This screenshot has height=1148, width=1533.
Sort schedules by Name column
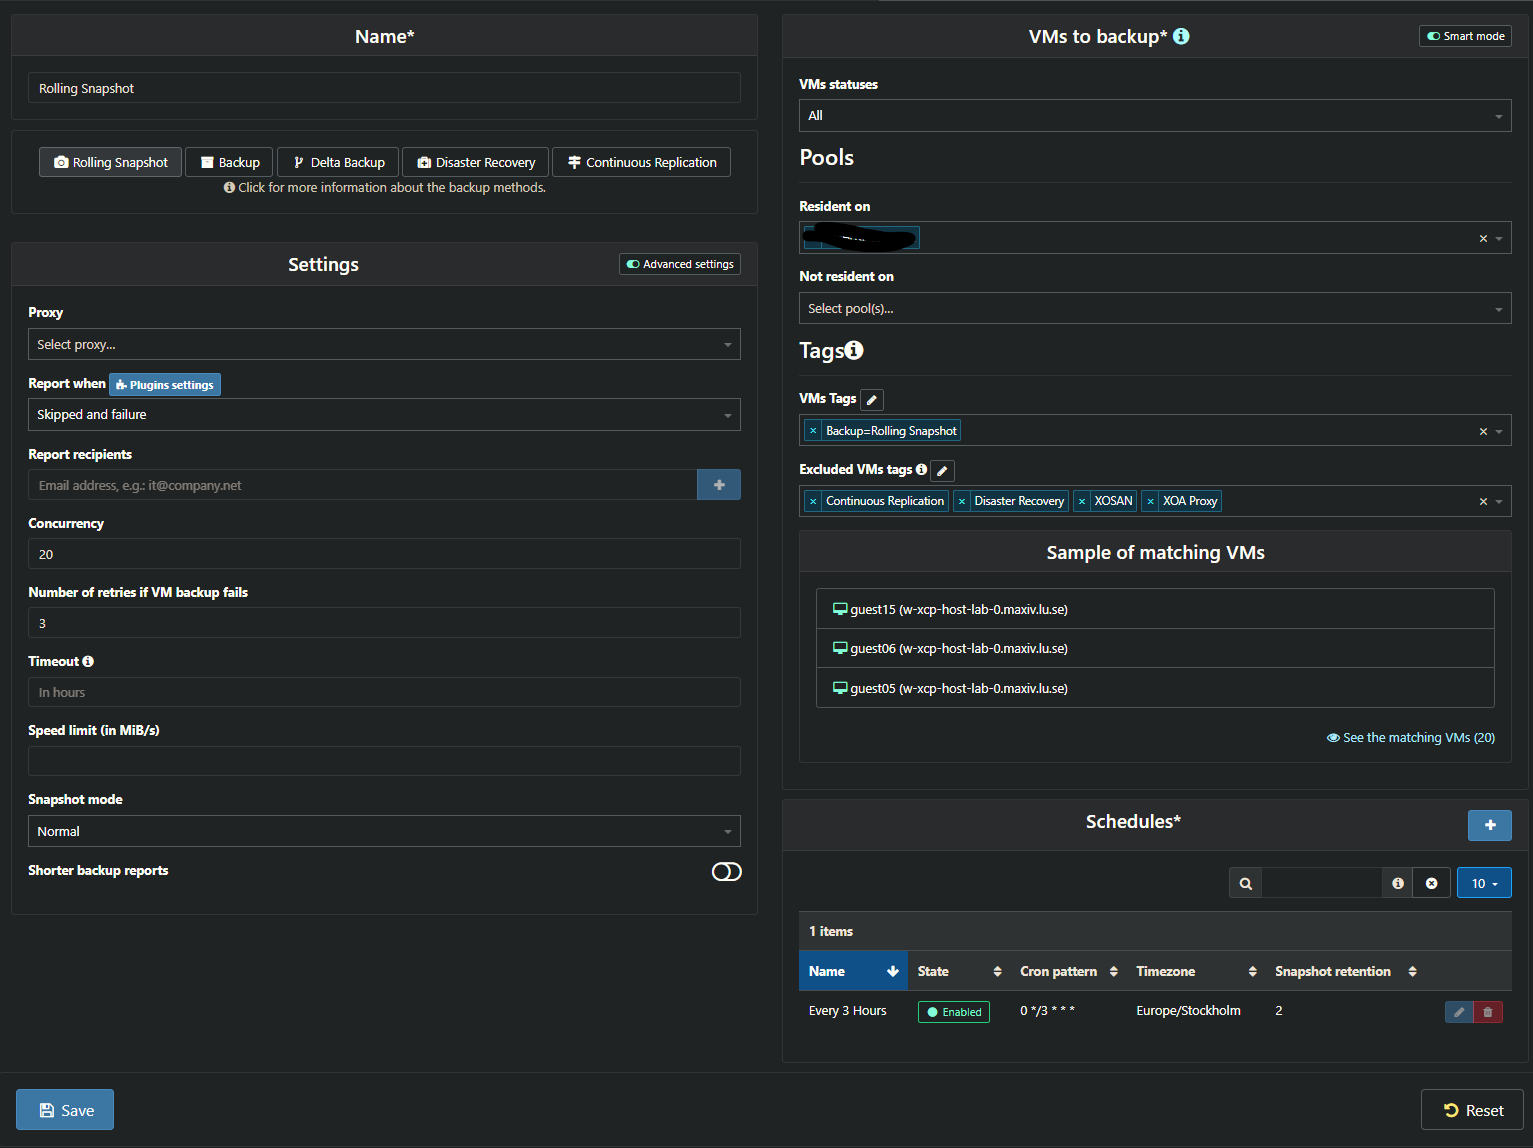click(x=853, y=971)
